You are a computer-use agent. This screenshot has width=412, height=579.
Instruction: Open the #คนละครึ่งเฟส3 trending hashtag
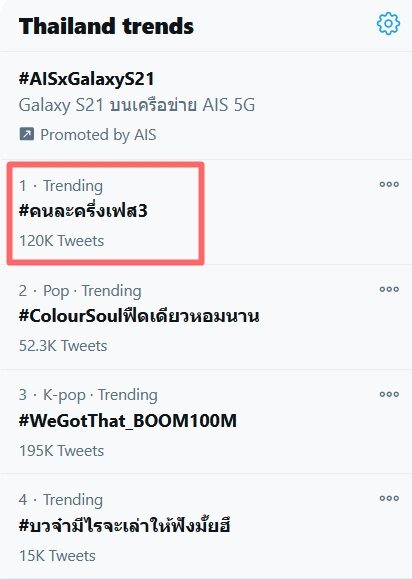[x=83, y=210]
